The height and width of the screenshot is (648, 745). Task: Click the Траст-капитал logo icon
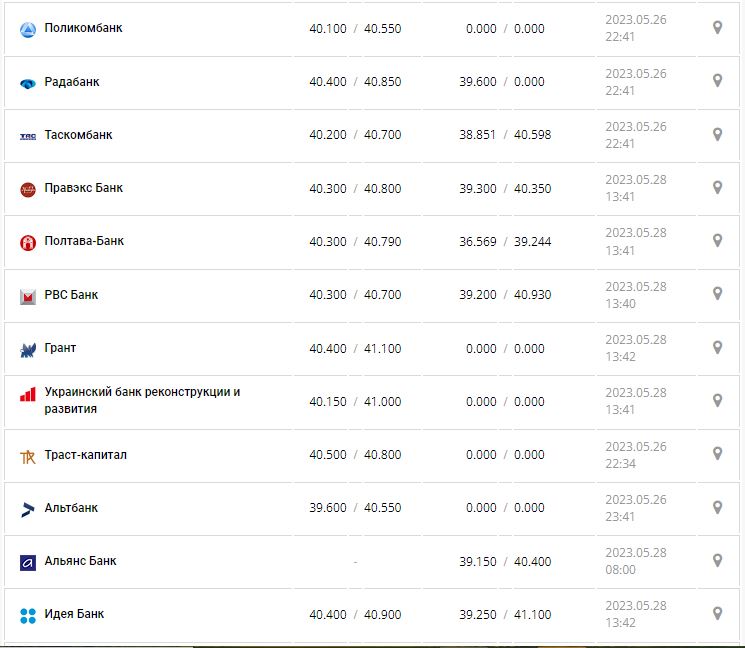click(x=27, y=456)
